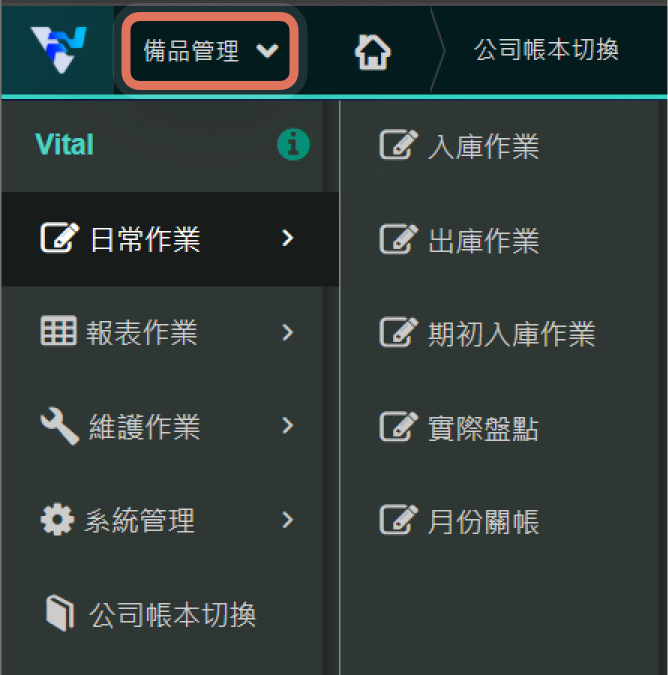This screenshot has width=668, height=675.
Task: Expand 系統管理 submenu chevron
Action: coord(288,520)
